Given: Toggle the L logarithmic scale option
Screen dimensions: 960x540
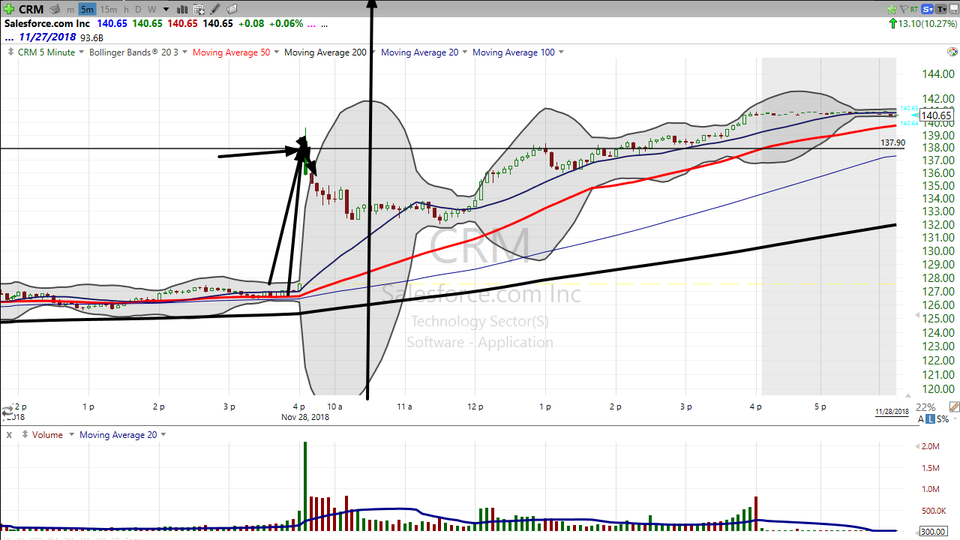Looking at the screenshot, I should pos(931,419).
